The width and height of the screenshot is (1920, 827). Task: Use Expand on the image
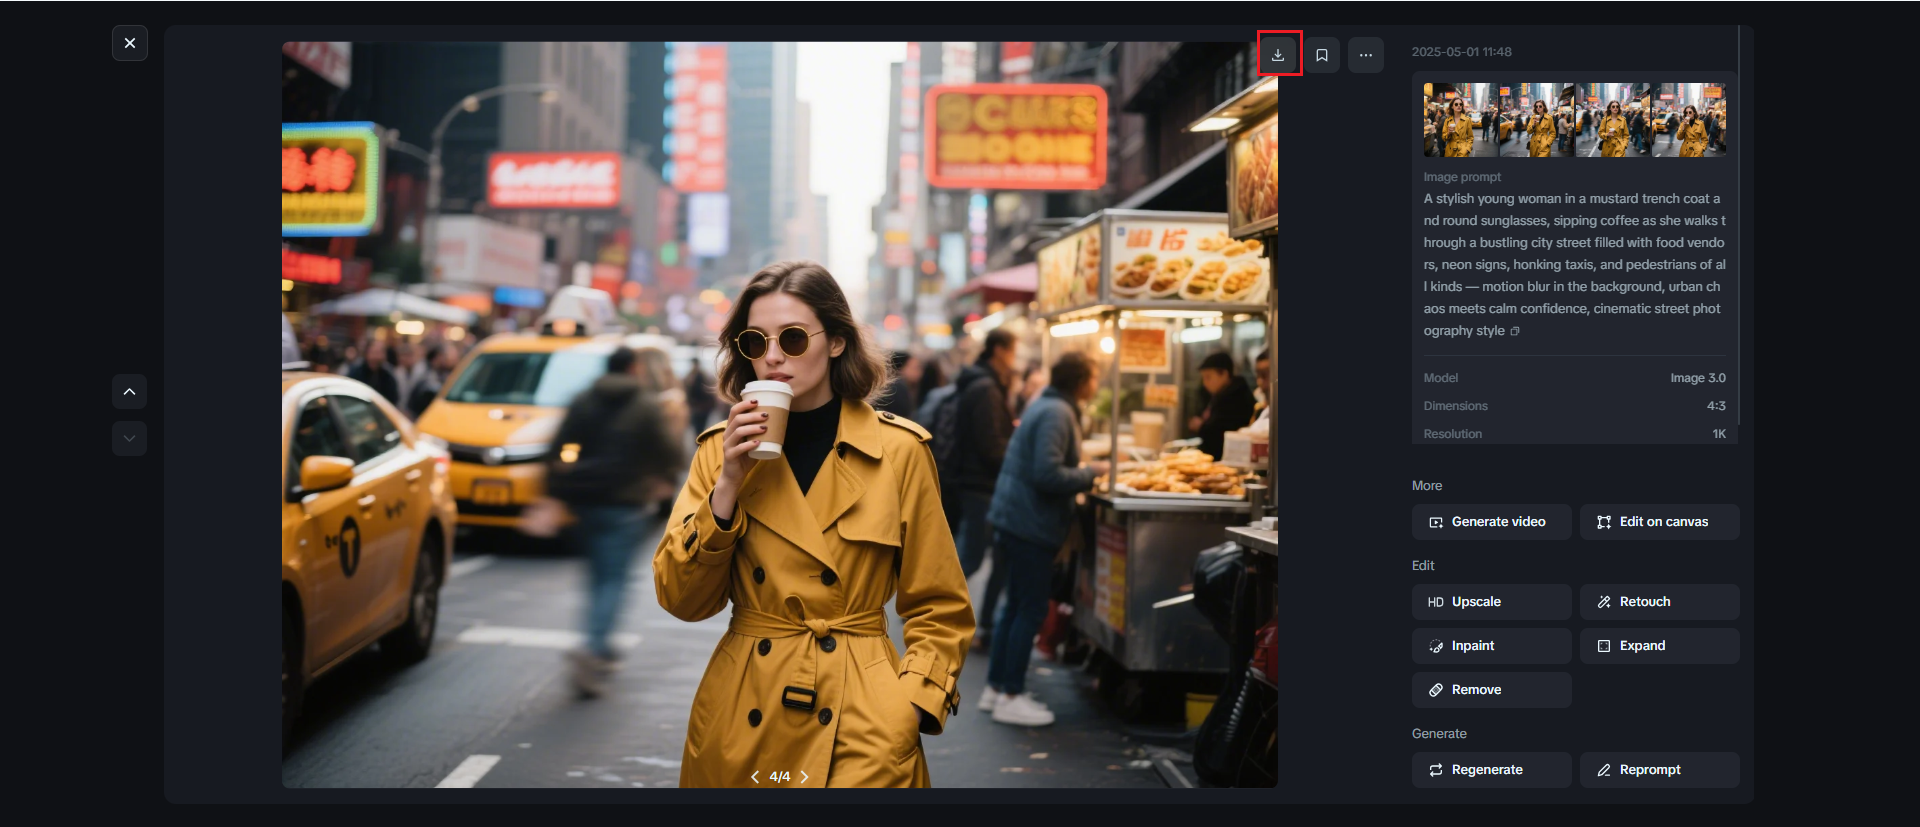tap(1660, 646)
